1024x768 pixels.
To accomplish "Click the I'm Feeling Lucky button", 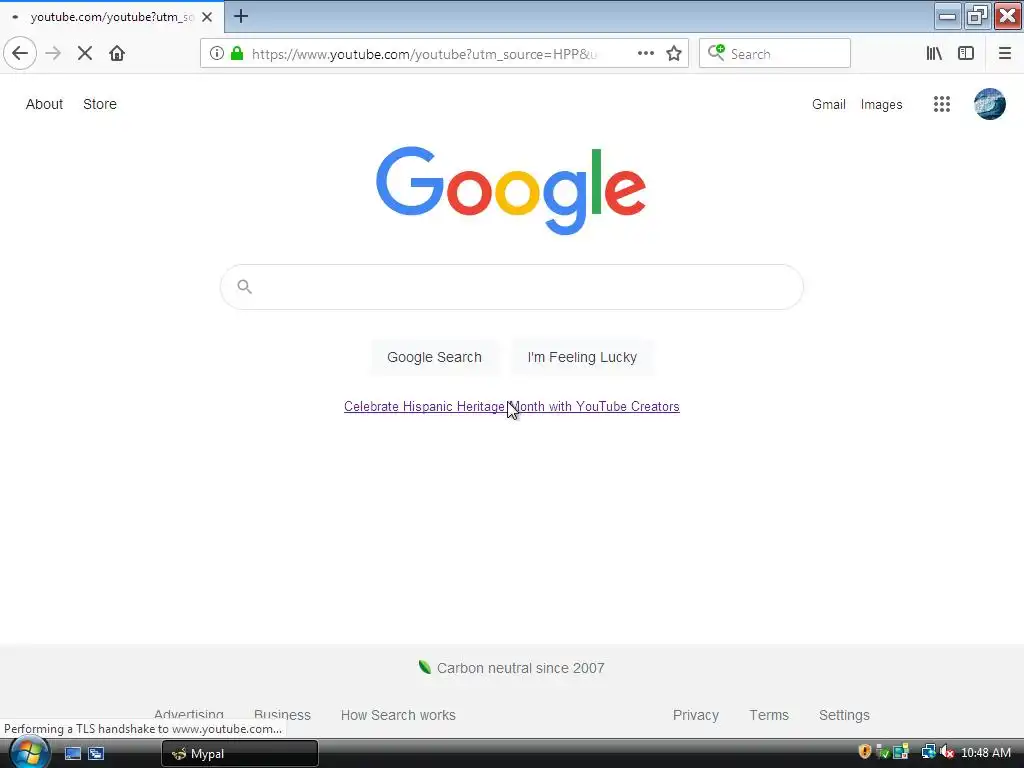I will coord(582,357).
